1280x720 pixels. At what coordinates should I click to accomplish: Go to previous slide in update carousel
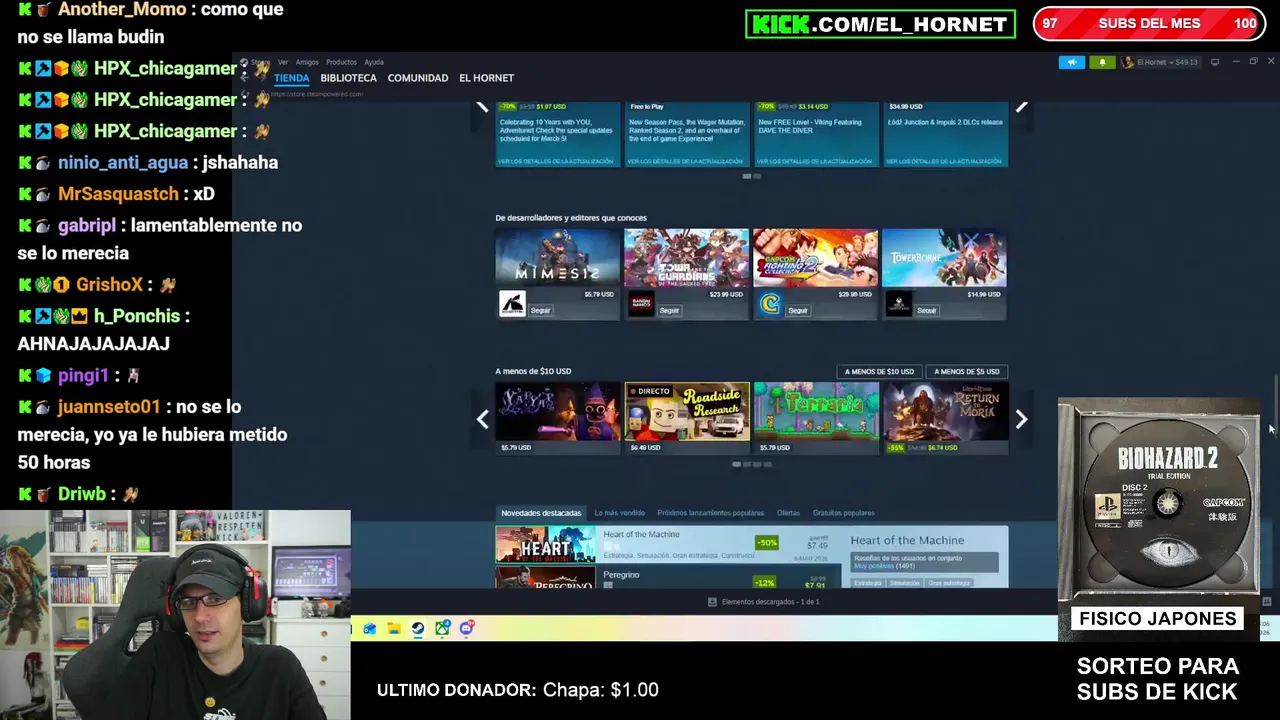(482, 106)
